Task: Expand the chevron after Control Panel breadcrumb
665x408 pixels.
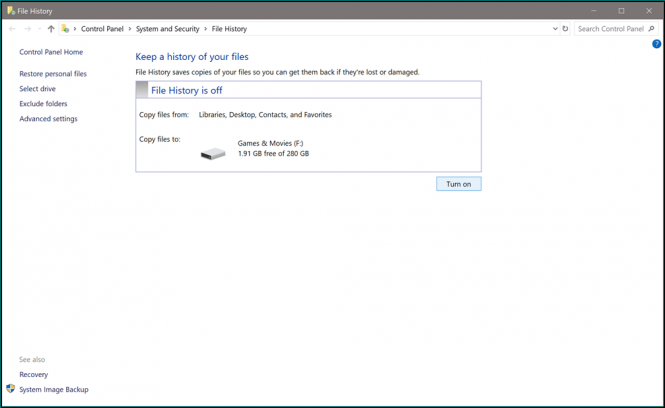Action: (132, 29)
